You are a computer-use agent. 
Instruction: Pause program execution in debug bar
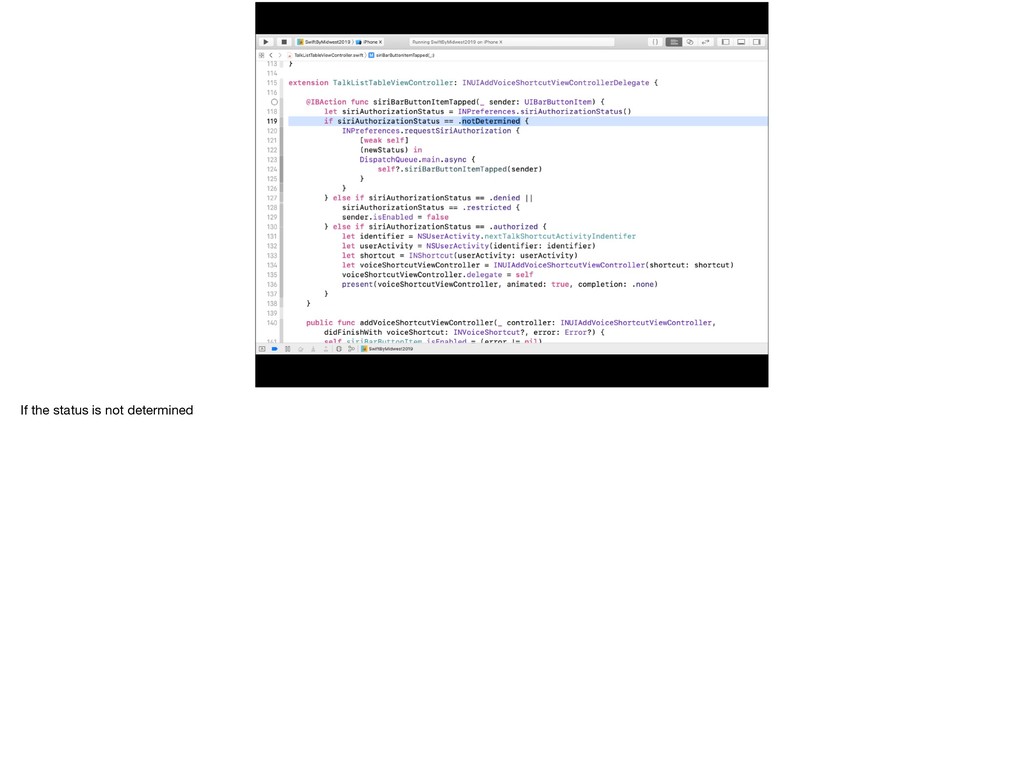point(287,349)
